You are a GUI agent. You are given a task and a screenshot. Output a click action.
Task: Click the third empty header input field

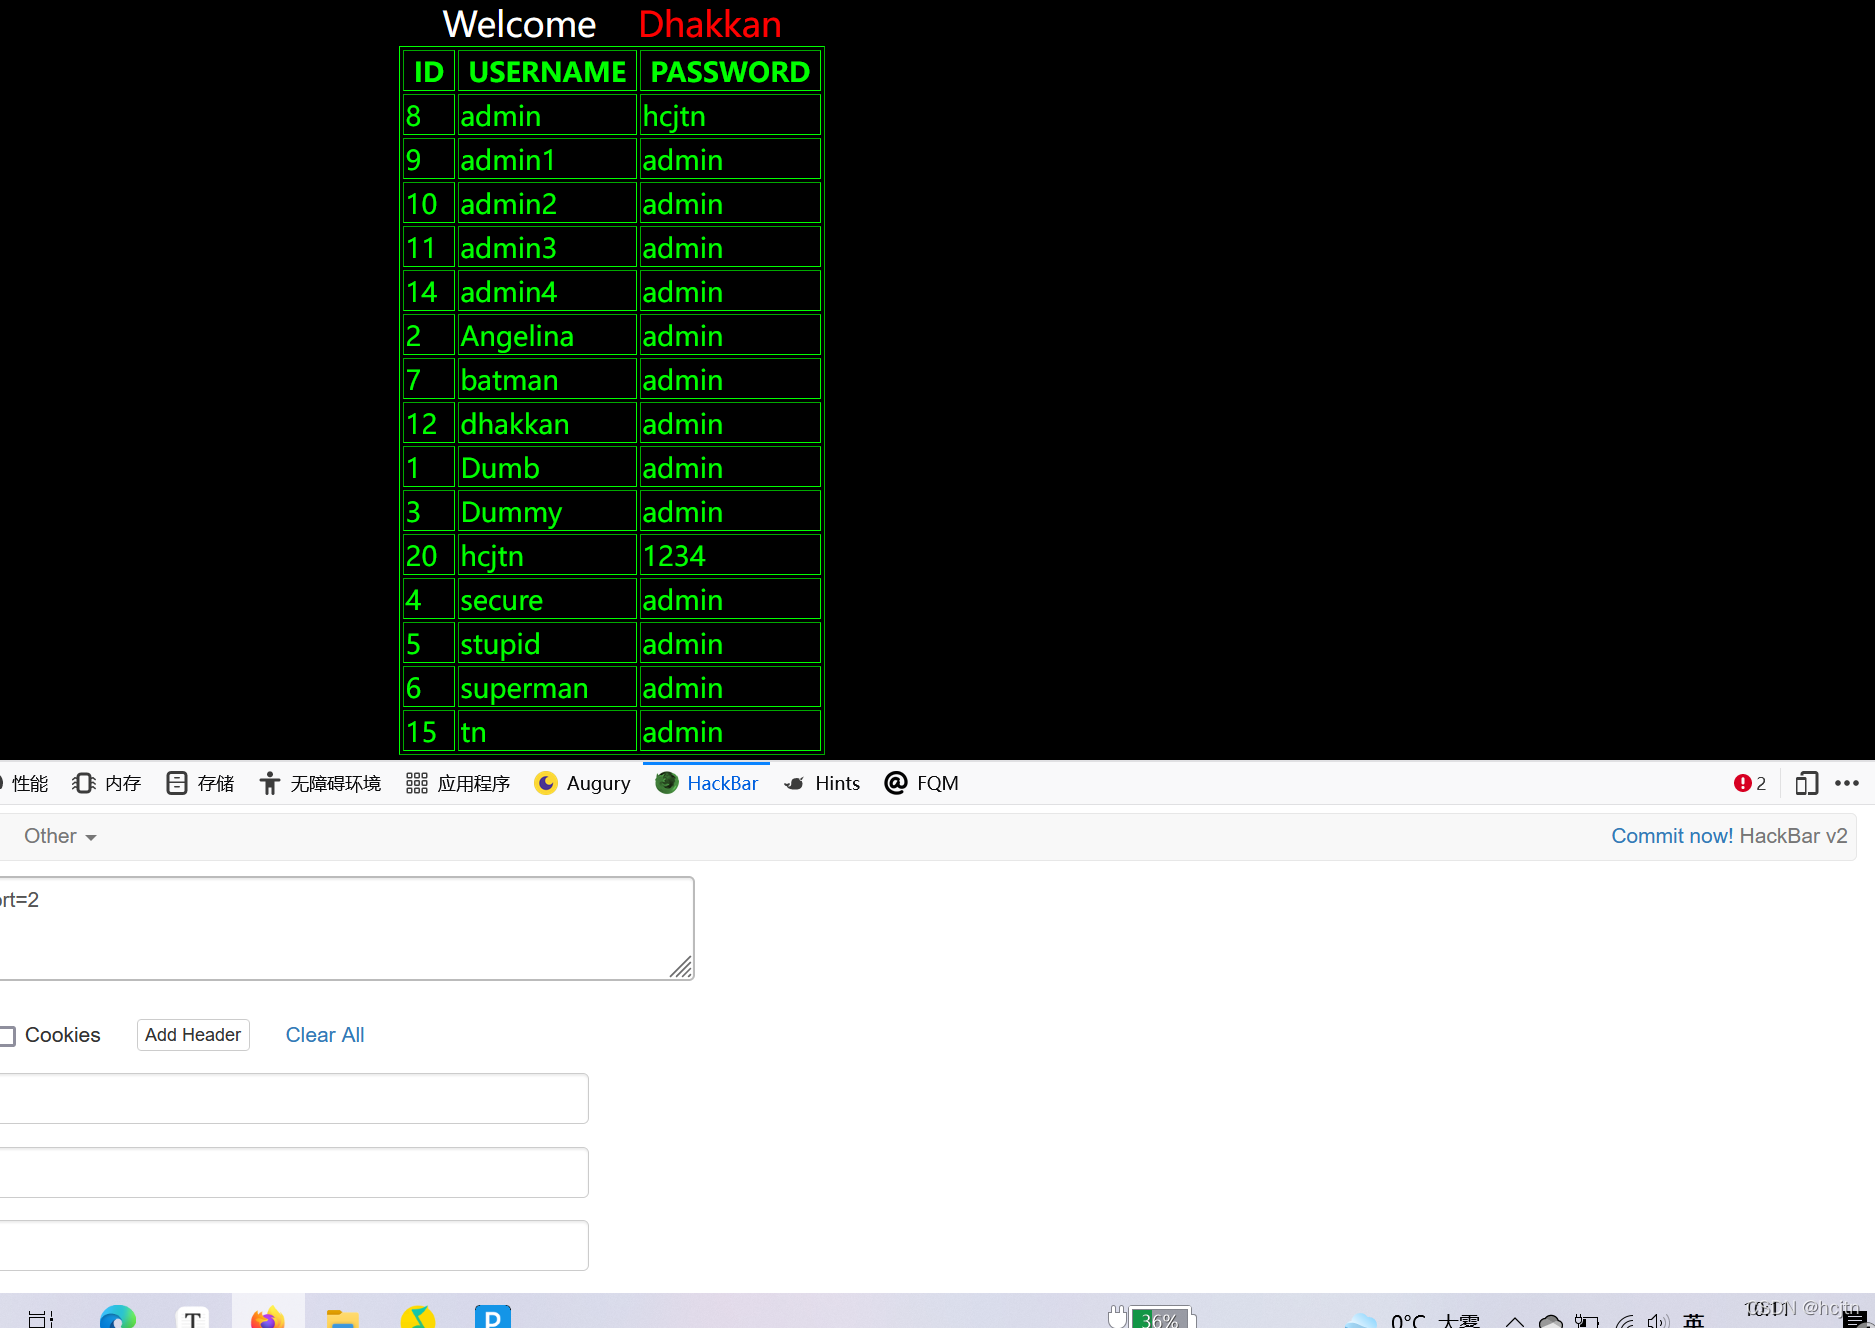click(x=293, y=1245)
